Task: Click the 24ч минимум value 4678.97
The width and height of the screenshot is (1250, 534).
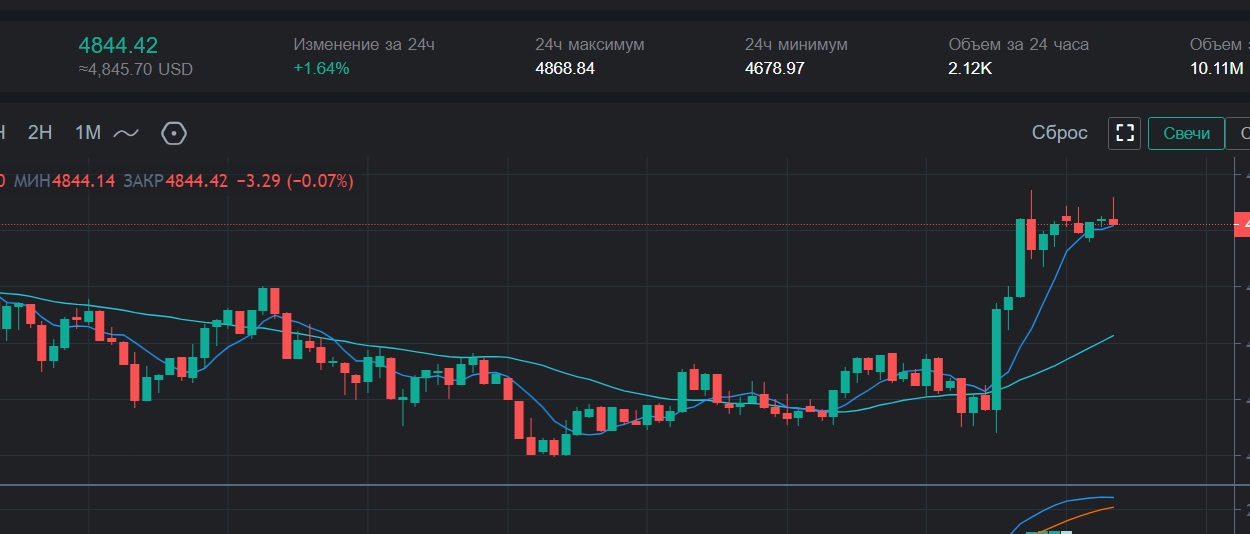Action: [x=774, y=69]
